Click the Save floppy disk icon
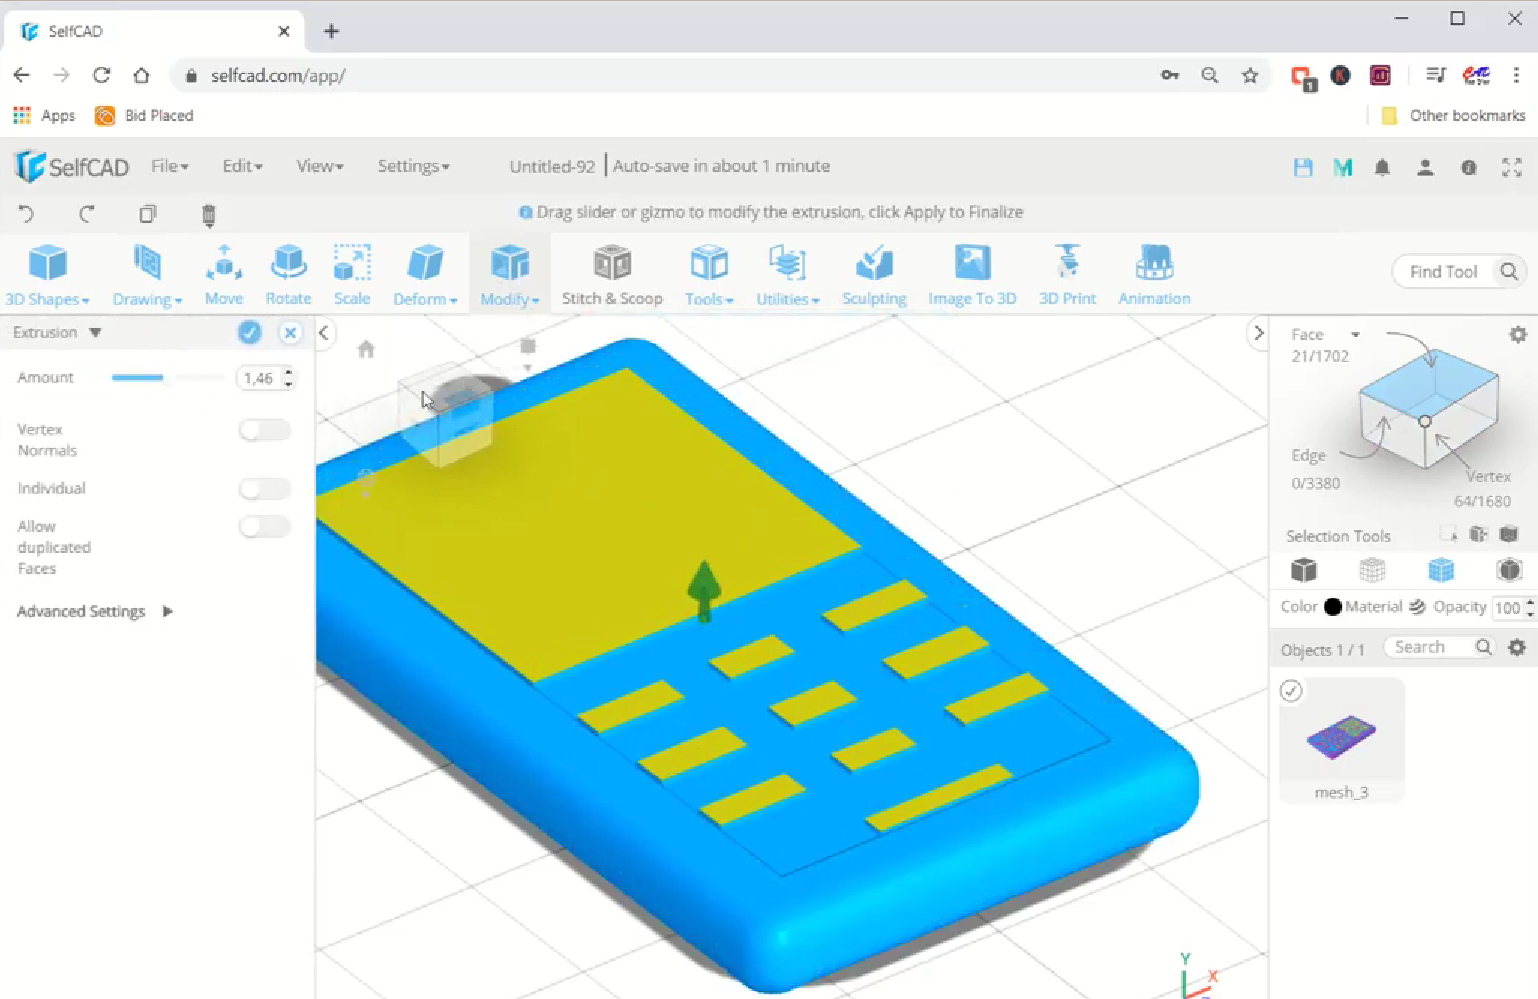The image size is (1538, 999). [1303, 167]
